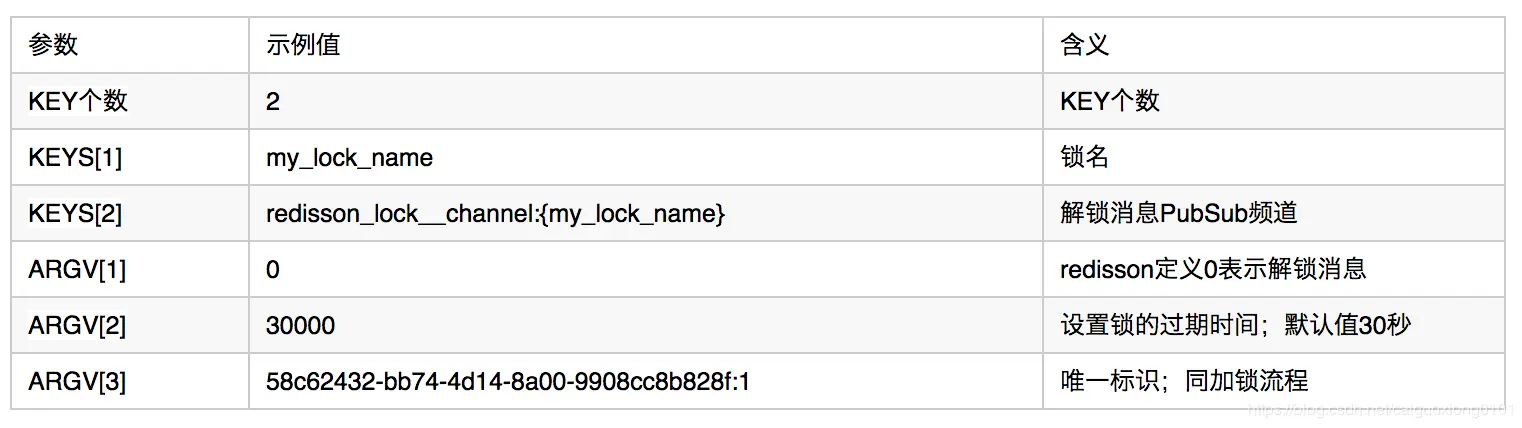Image resolution: width=1522 pixels, height=428 pixels.
Task: Click the redisson_lock__channel:{my_lock_name} value
Action: pyautogui.click(x=495, y=214)
